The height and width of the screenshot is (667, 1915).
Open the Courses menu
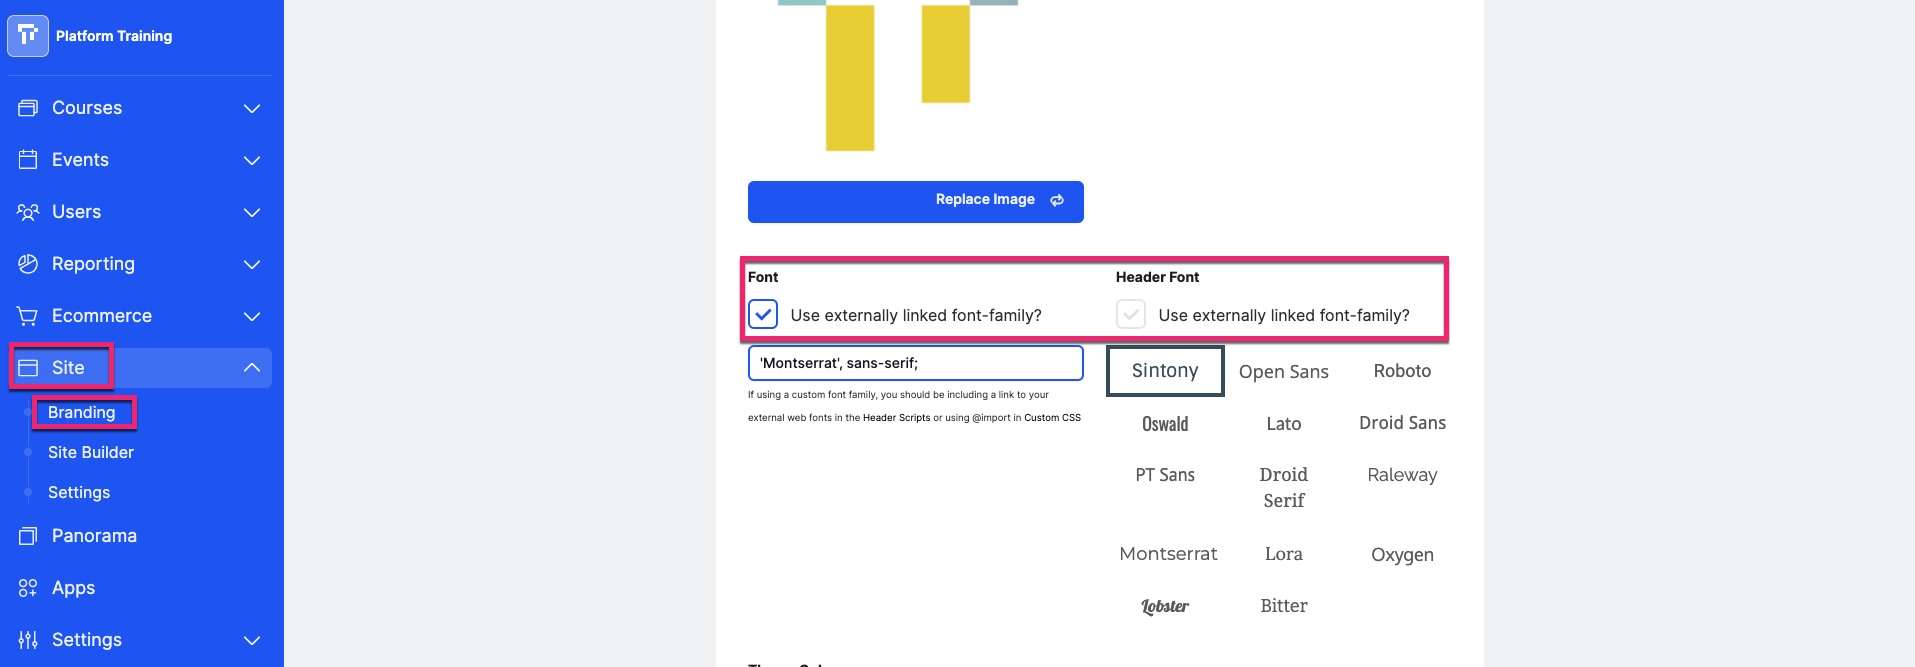(140, 108)
